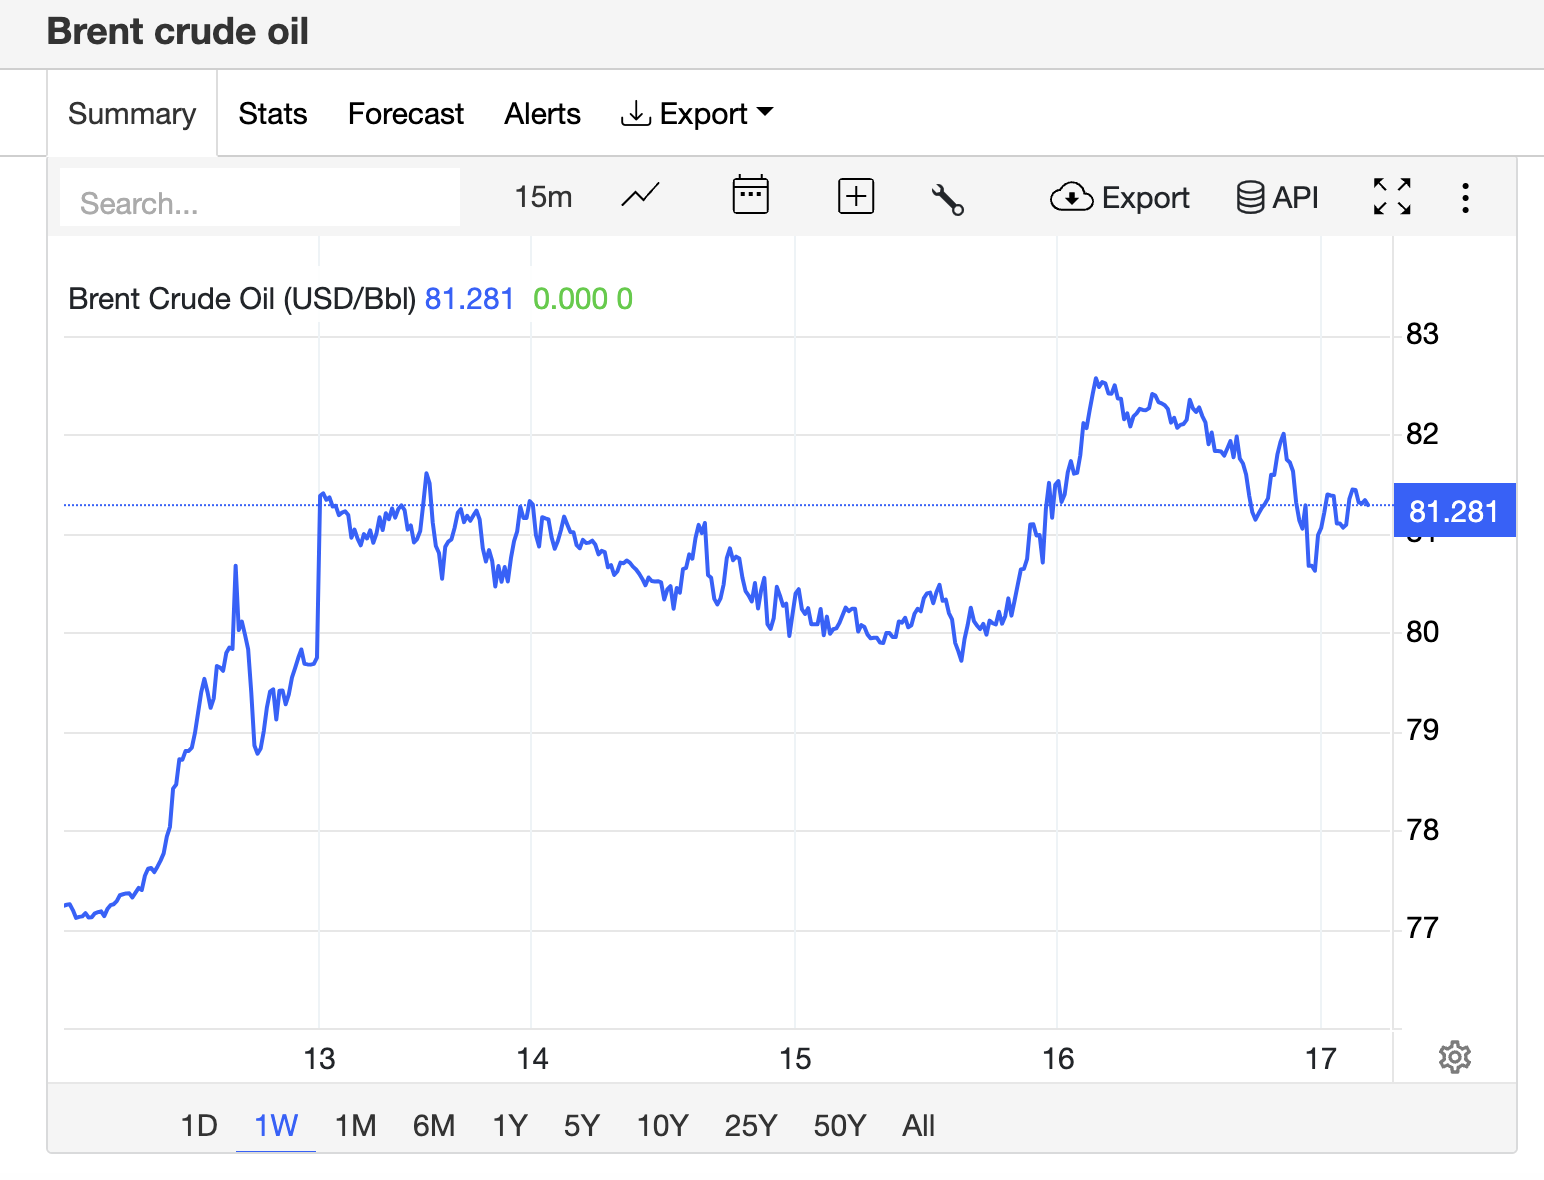Change the 15m interval selector
This screenshot has width=1544, height=1180.
[x=543, y=197]
